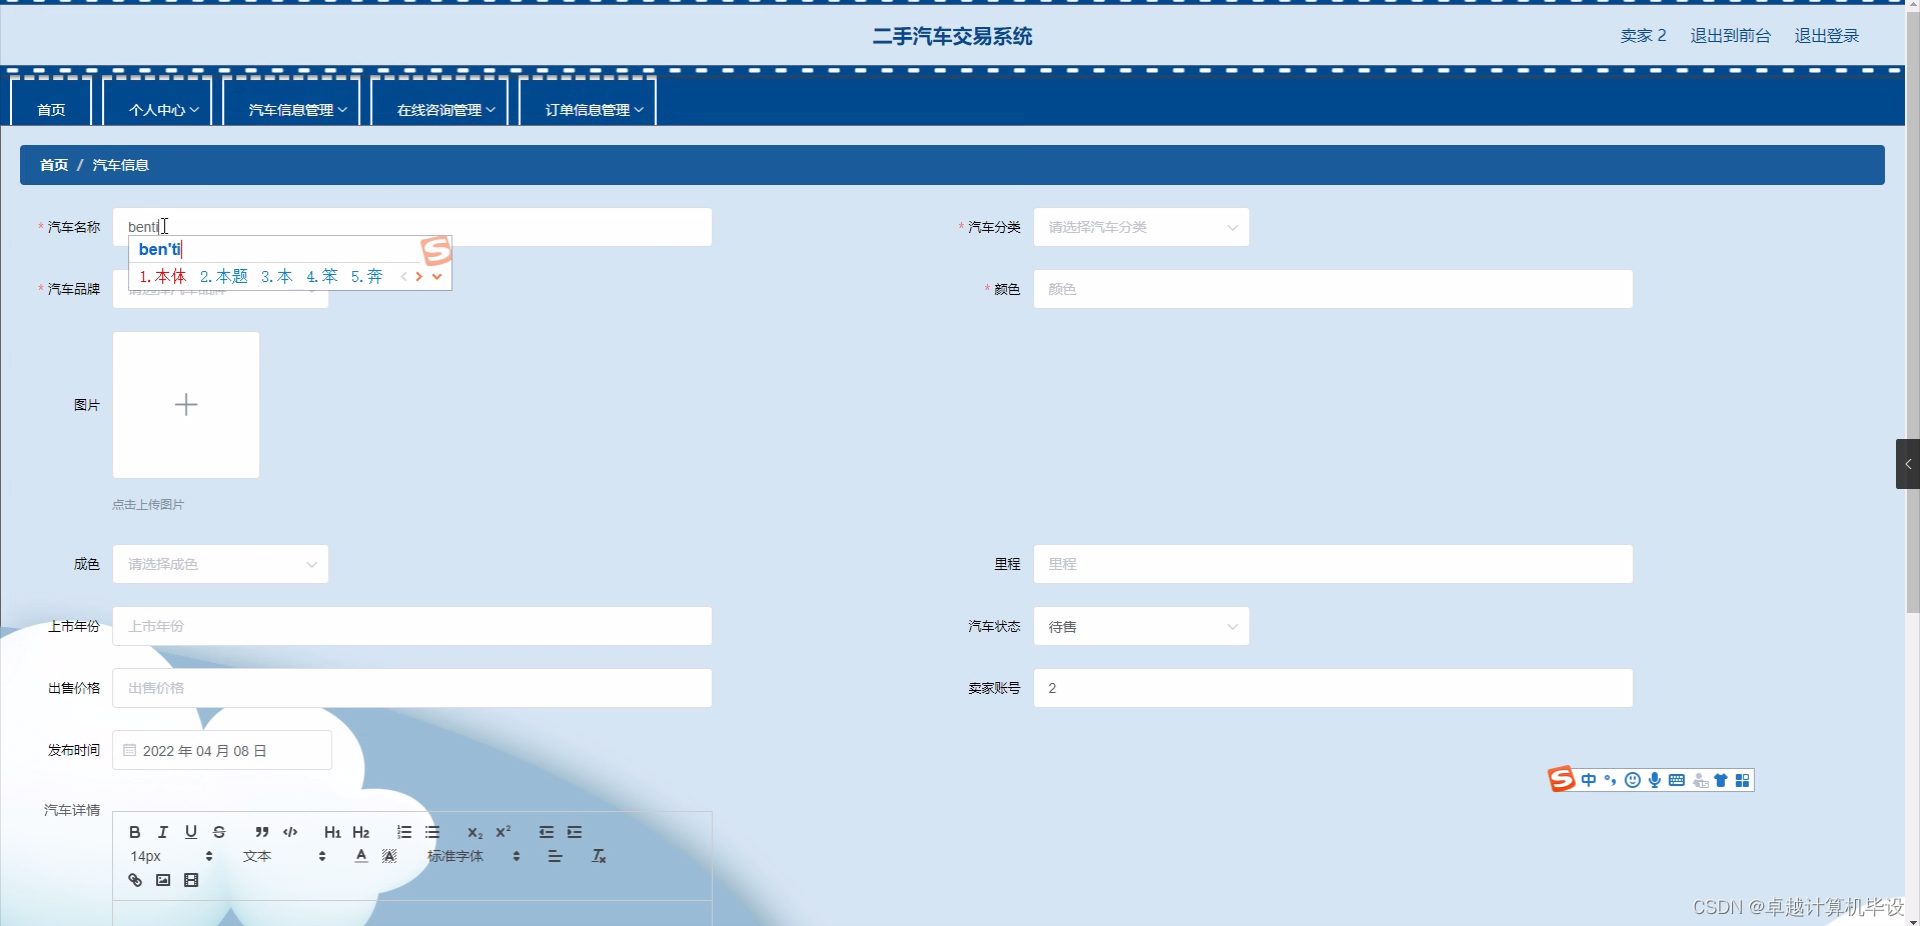The image size is (1920, 926).
Task: Apply underline in the rich text toolbar
Action: 190,832
